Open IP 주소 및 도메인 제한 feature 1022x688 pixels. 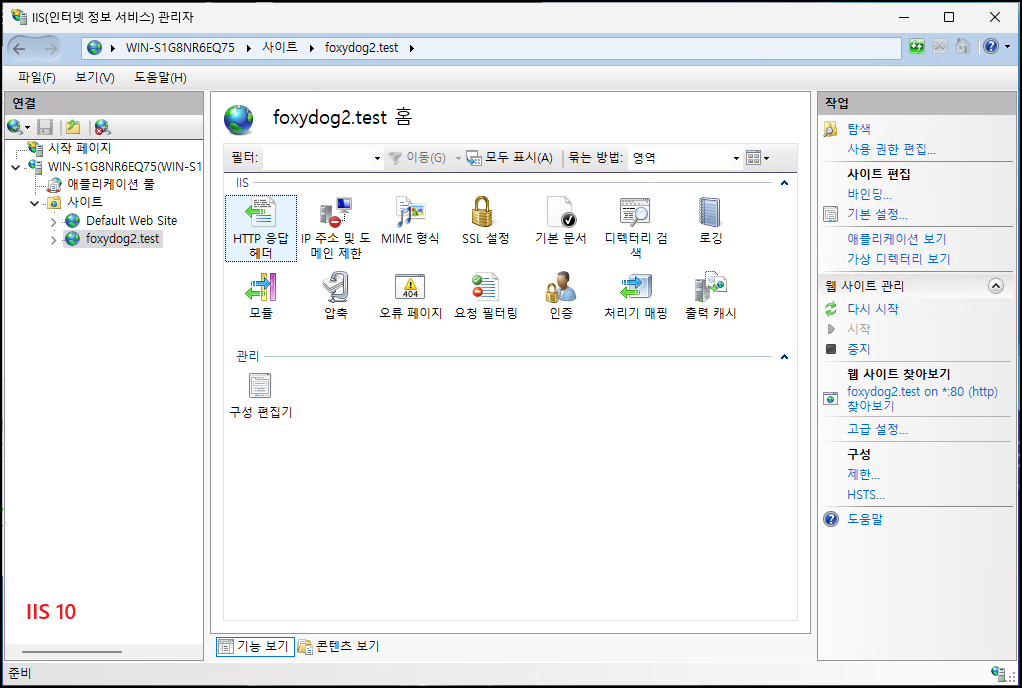pyautogui.click(x=336, y=228)
